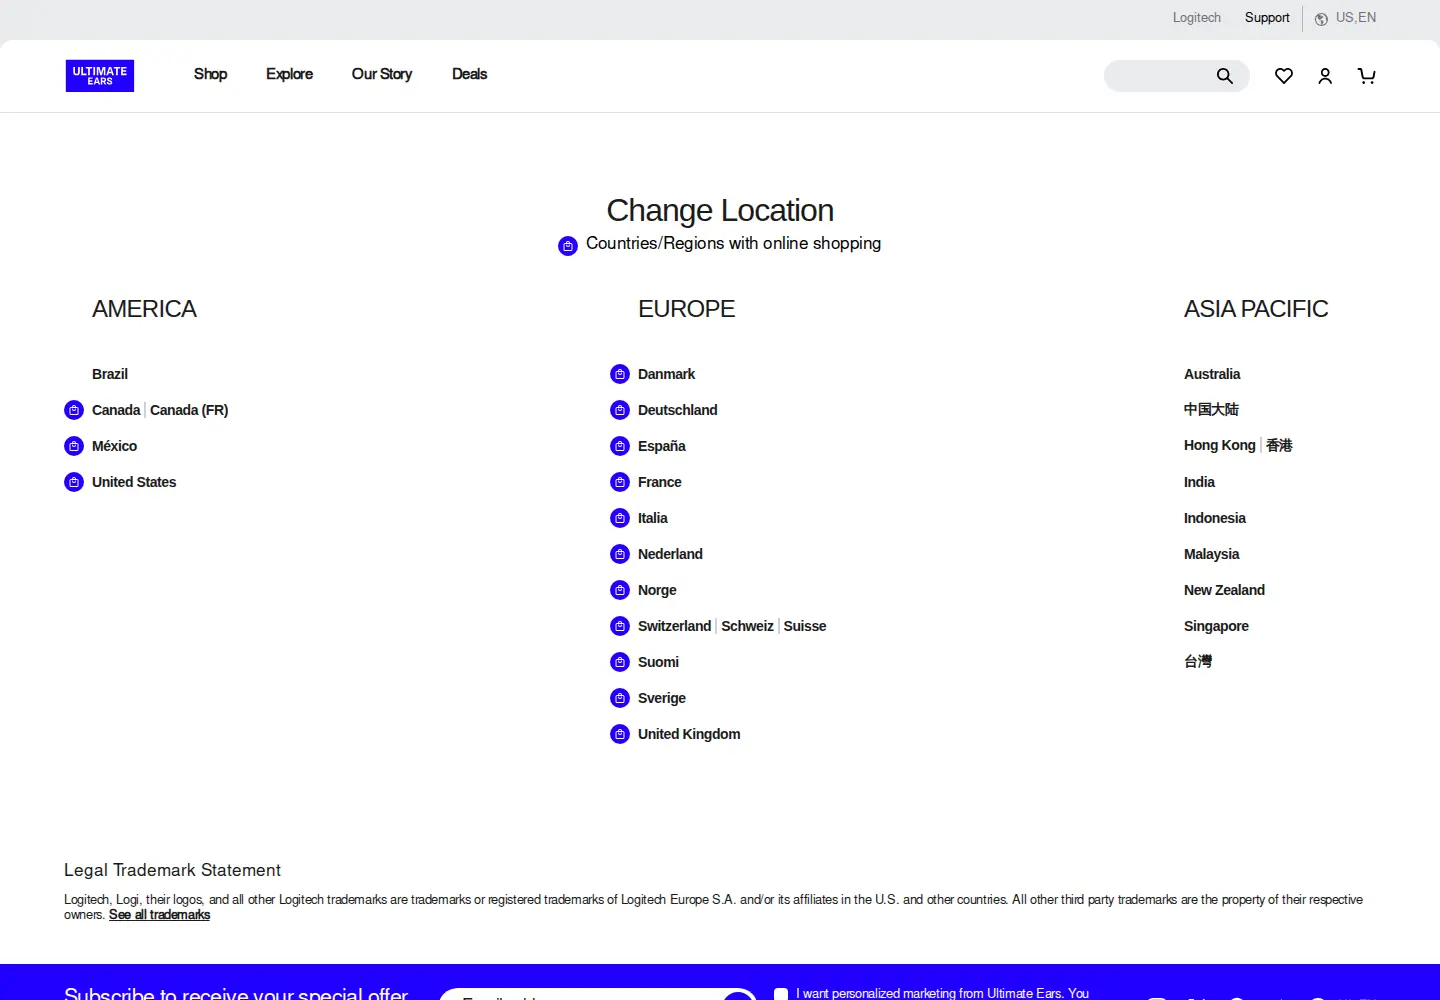Click shopping bag icon next to Norge
The width and height of the screenshot is (1440, 1000).
[620, 590]
